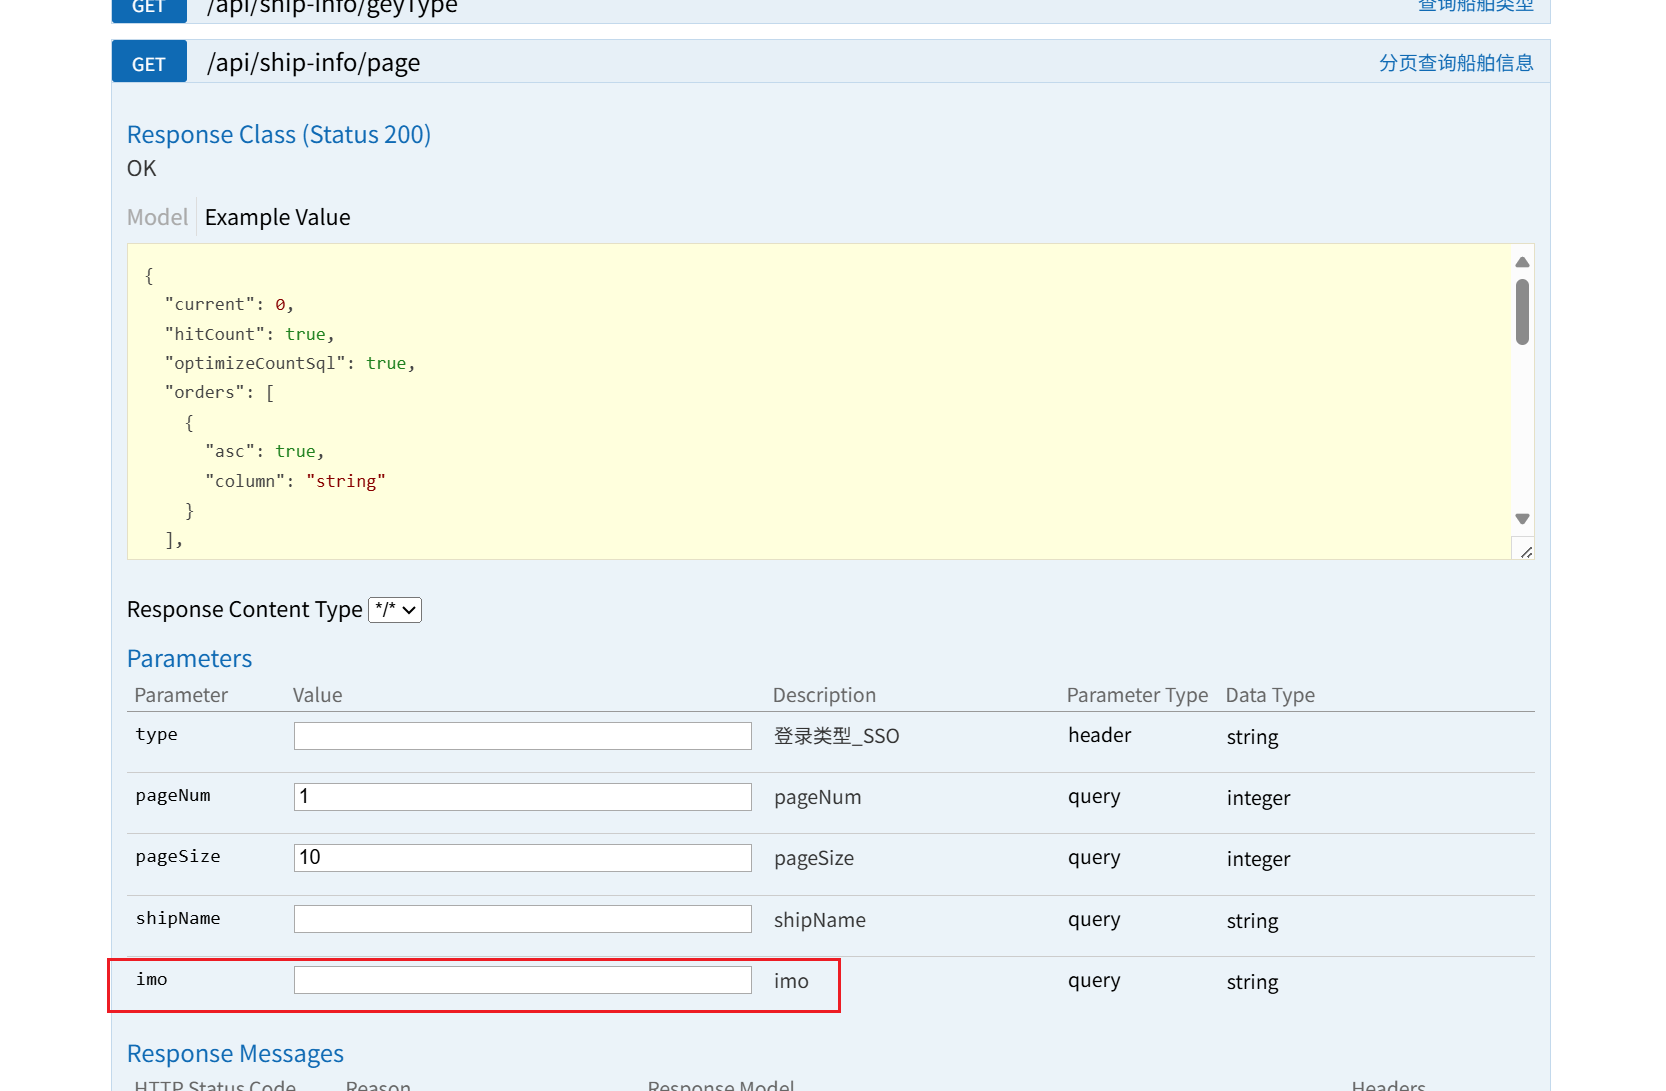
Task: Click the pageNum value field
Action: (522, 797)
